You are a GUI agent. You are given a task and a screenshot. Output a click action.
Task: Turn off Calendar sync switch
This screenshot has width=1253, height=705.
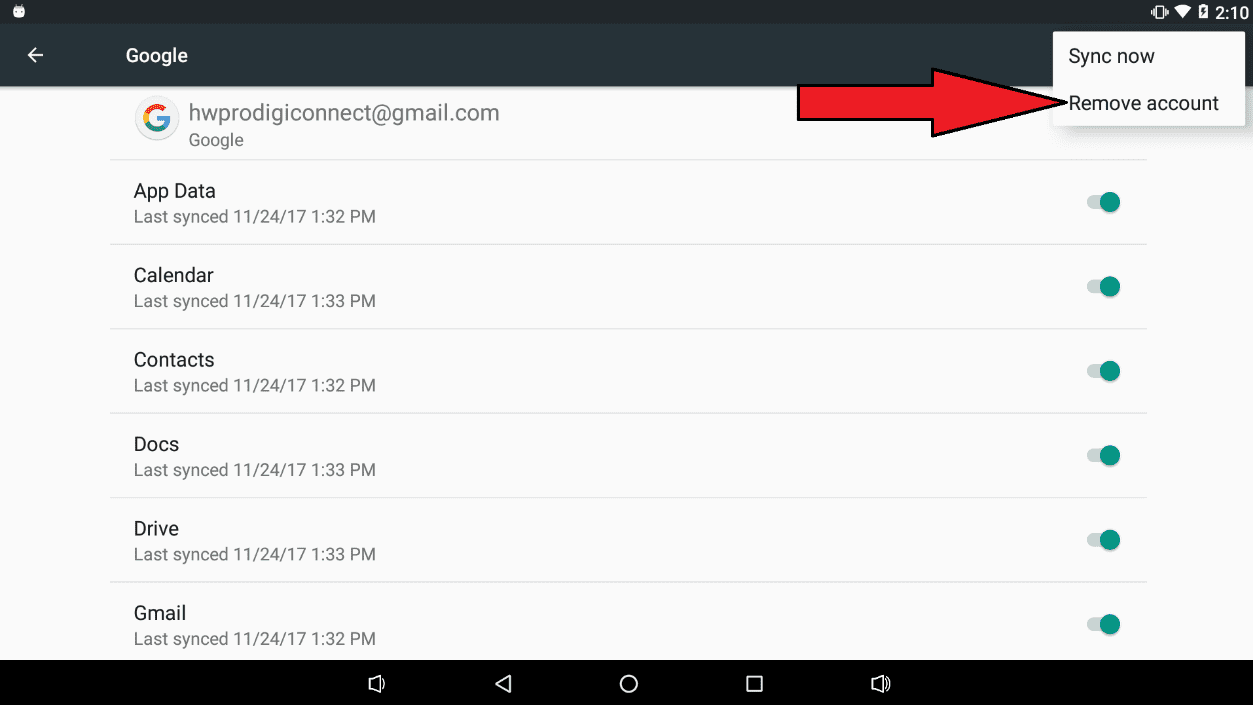[1103, 286]
